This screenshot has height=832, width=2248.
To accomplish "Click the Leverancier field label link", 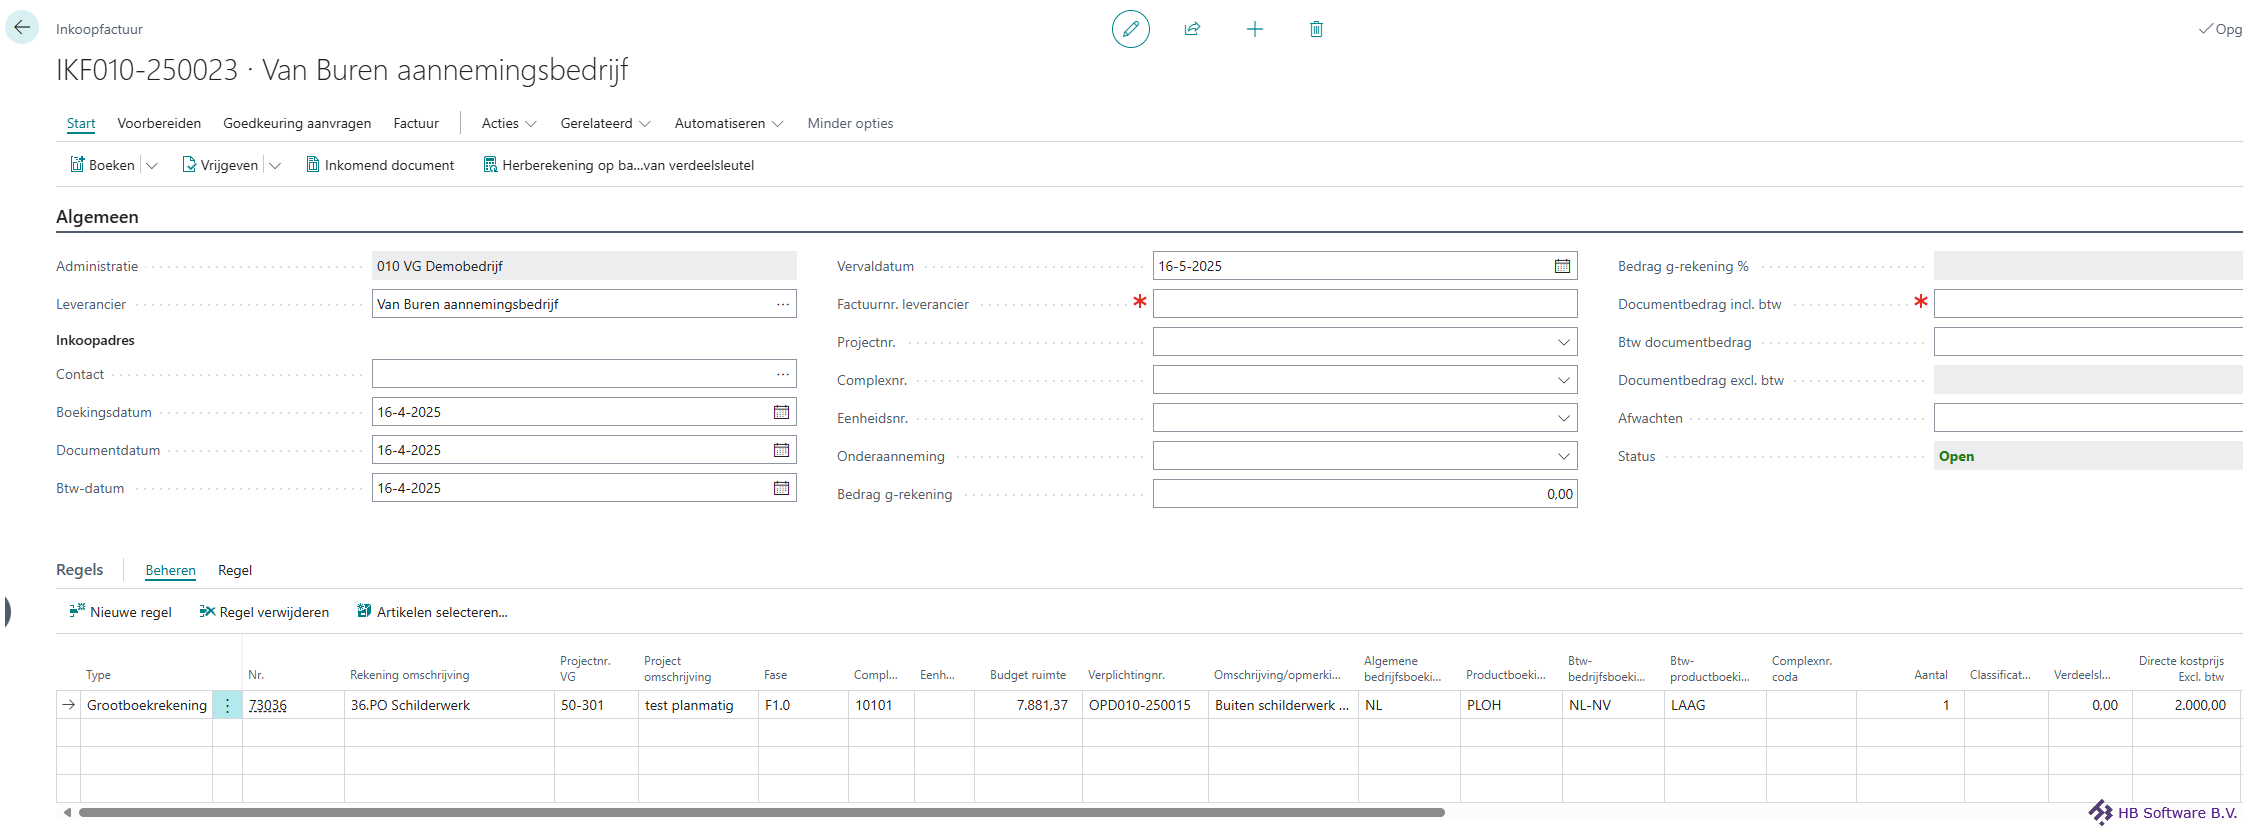I will point(91,304).
